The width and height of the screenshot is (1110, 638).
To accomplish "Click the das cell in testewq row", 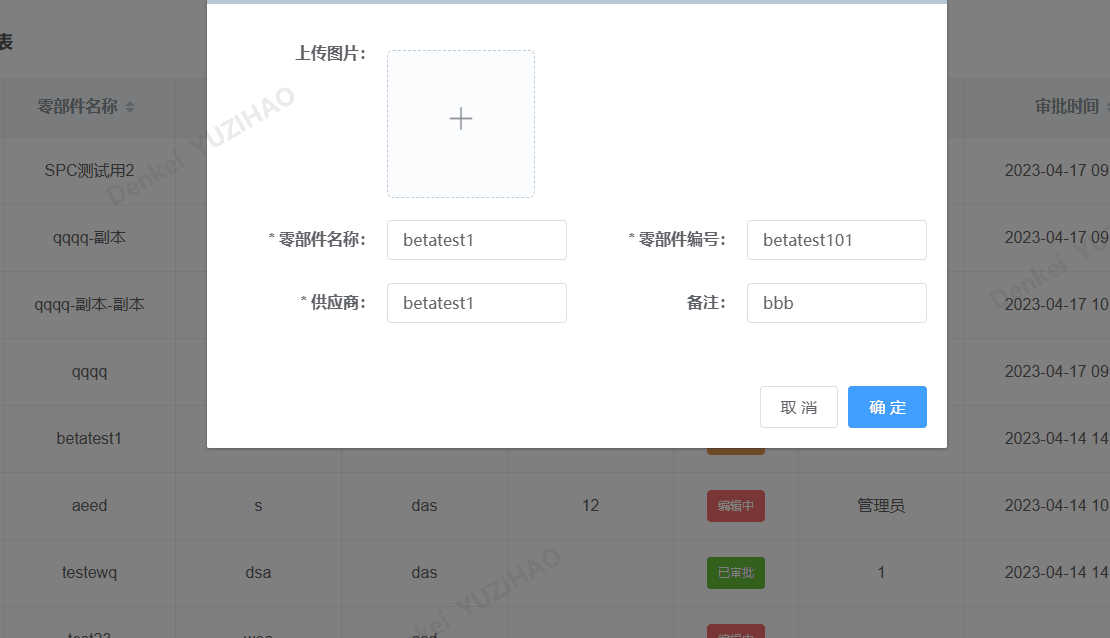I will pos(424,572).
